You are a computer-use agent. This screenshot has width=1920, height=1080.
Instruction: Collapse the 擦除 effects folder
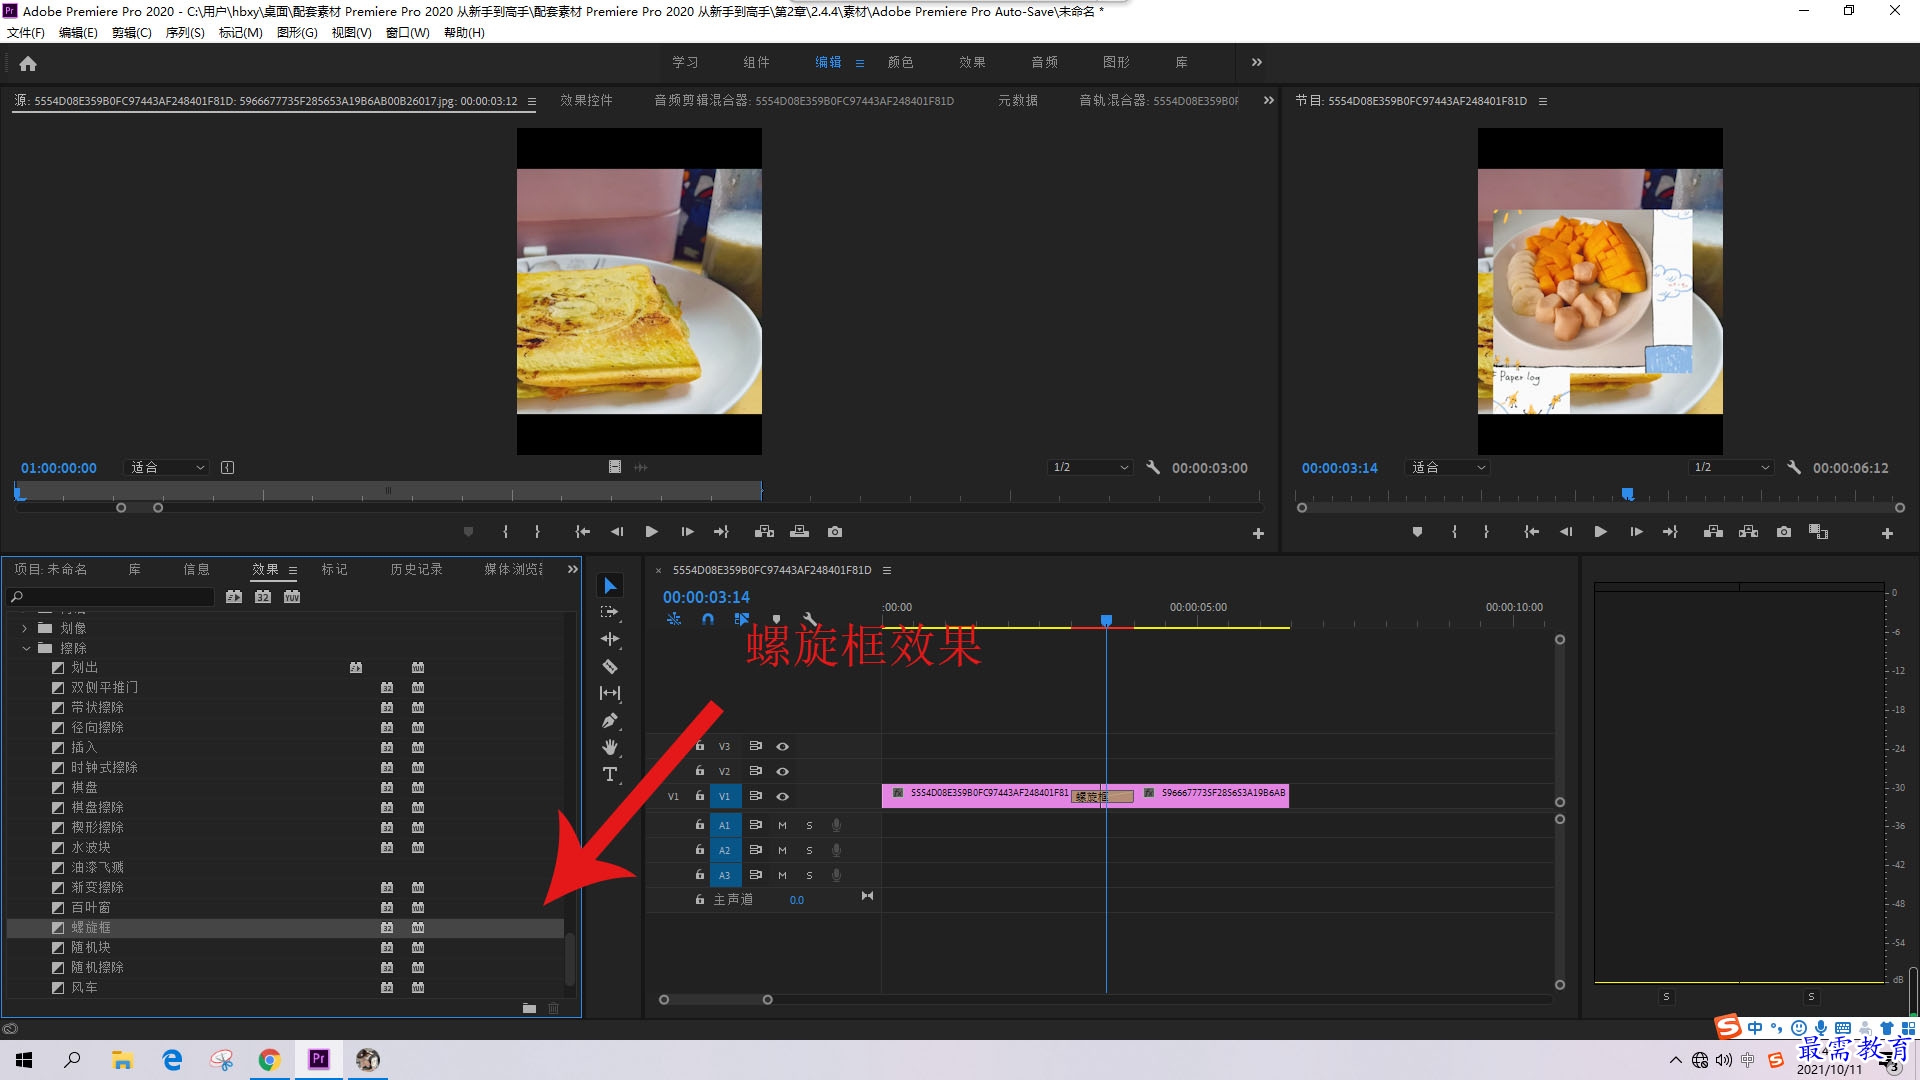(26, 648)
